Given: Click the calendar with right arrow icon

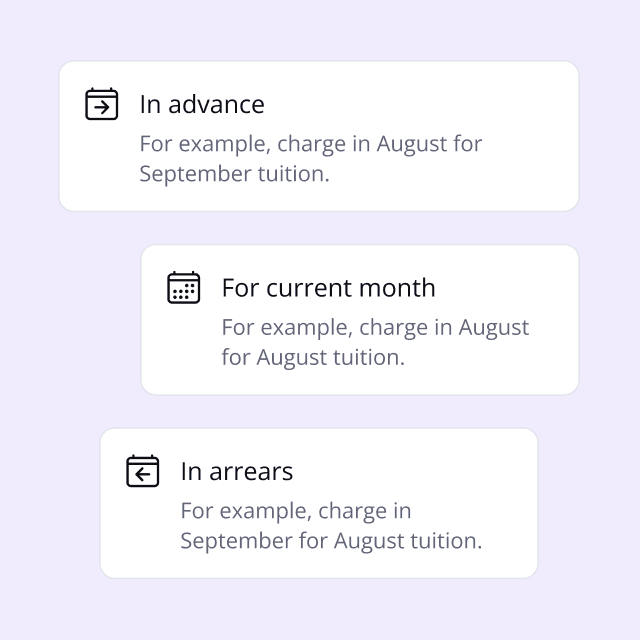Looking at the screenshot, I should tap(102, 104).
